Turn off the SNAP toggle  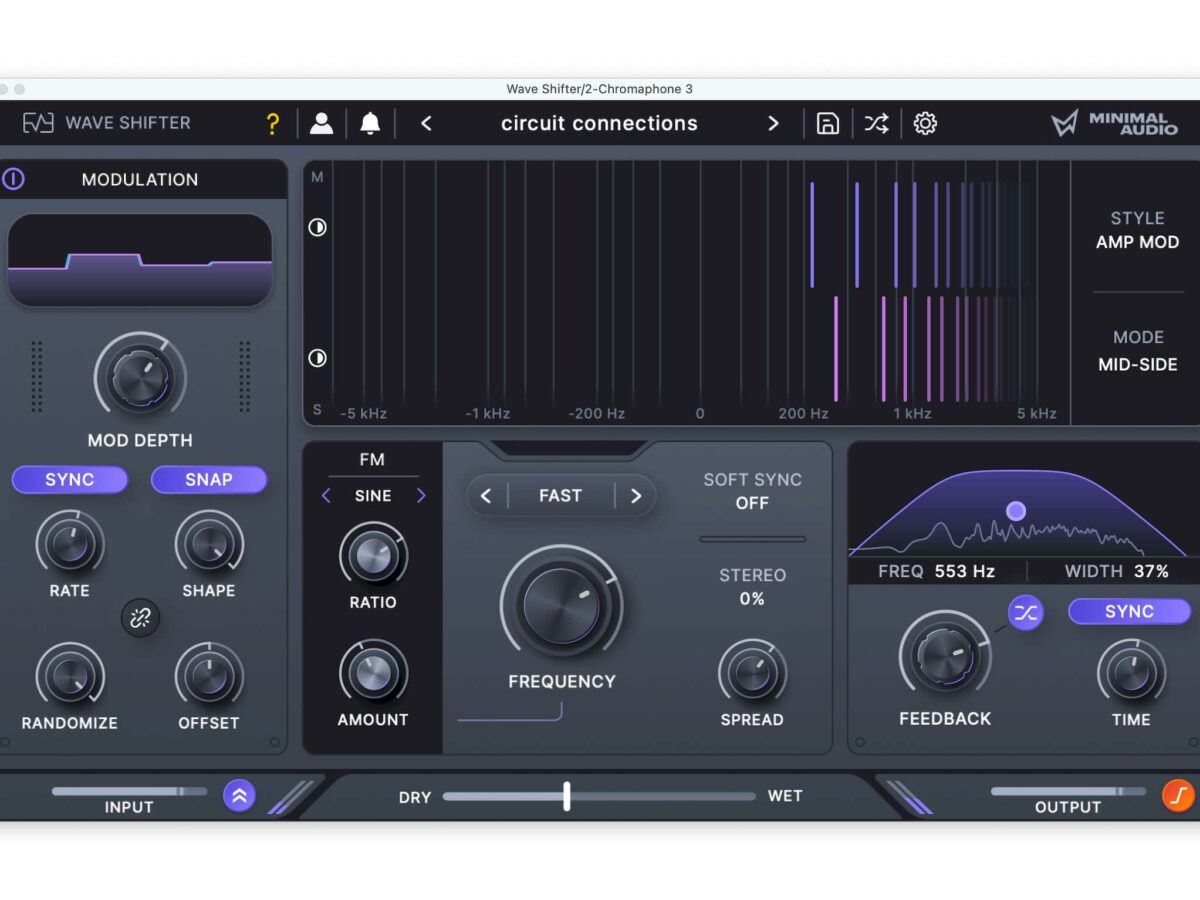tap(208, 480)
